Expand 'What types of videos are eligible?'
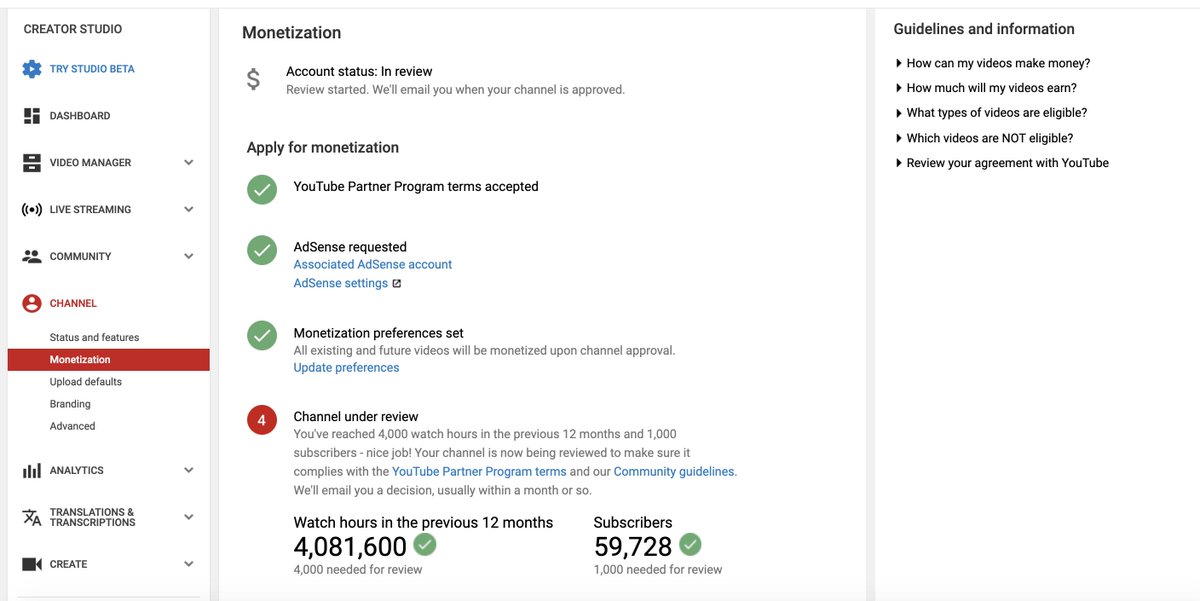 click(x=990, y=113)
